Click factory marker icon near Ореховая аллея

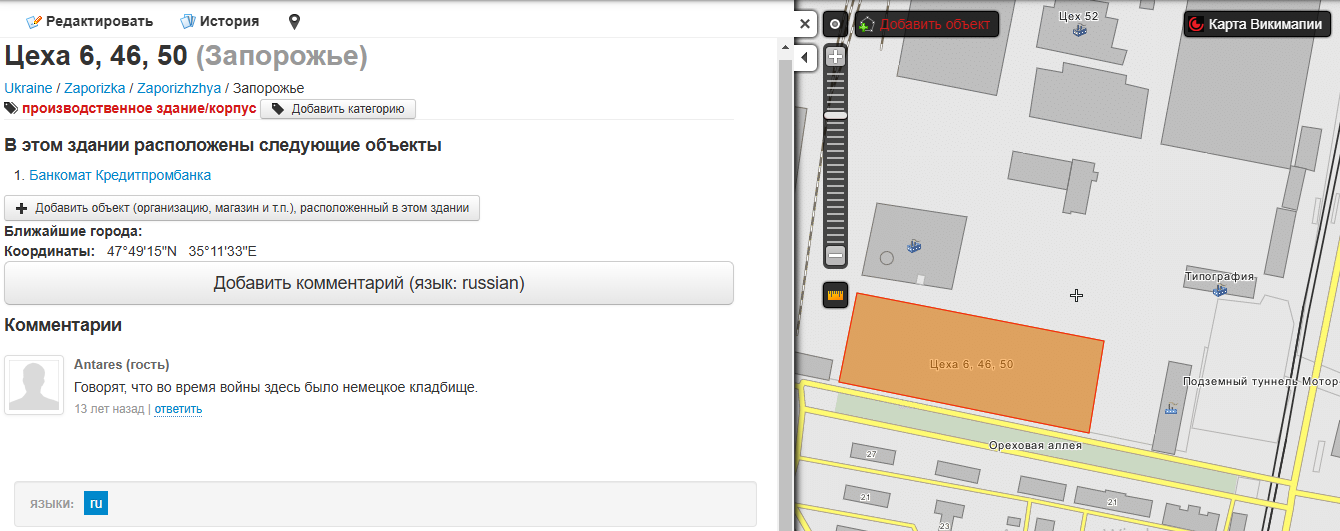[x=1170, y=408]
